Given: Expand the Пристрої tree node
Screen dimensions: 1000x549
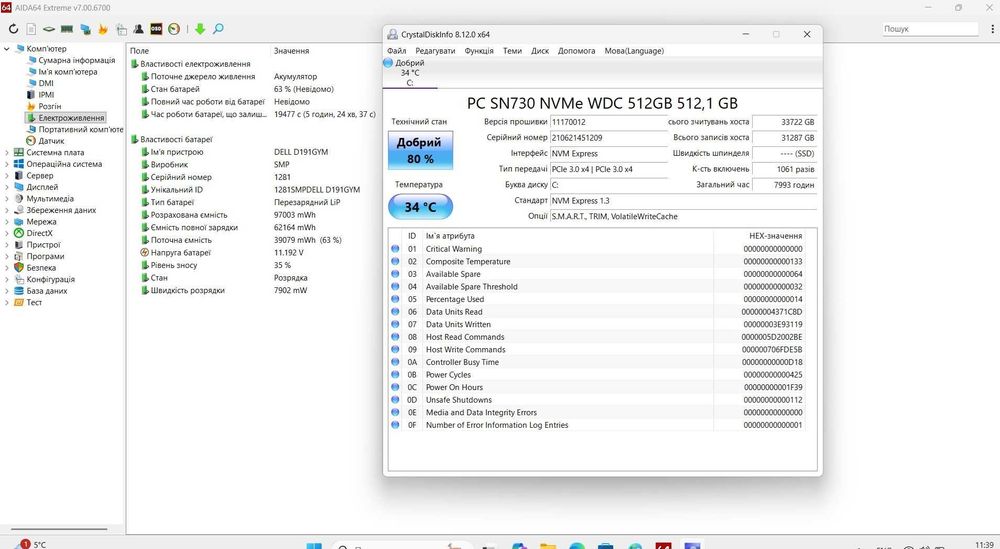Looking at the screenshot, I should (x=6, y=244).
